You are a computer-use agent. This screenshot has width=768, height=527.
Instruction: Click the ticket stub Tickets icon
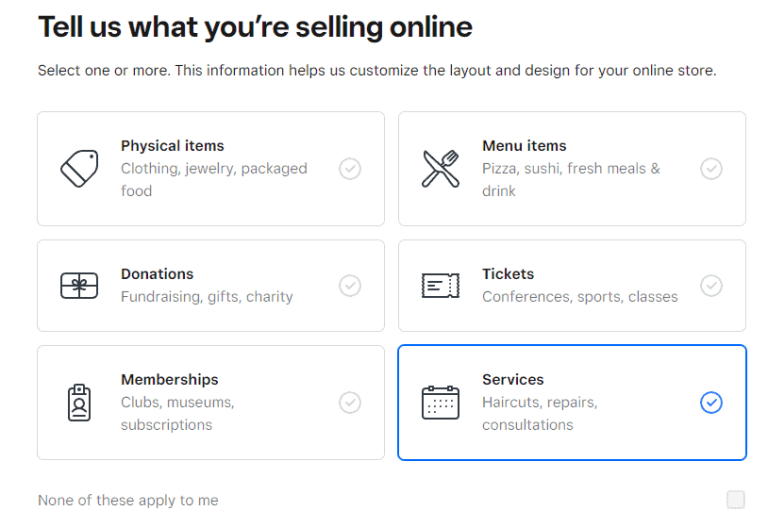click(441, 286)
